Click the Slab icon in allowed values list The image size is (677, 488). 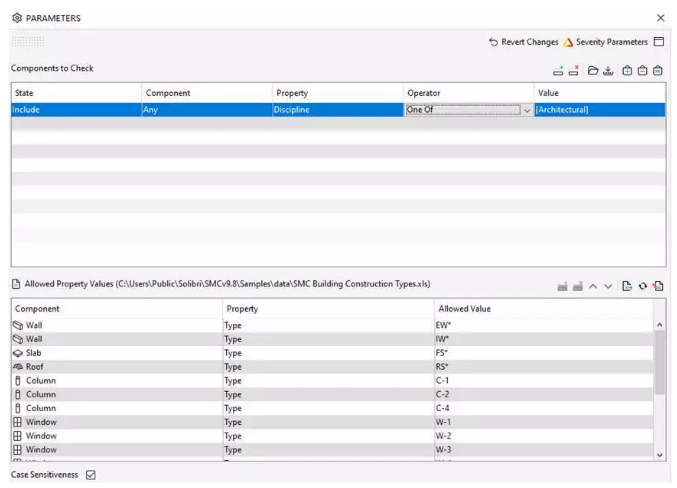18,353
